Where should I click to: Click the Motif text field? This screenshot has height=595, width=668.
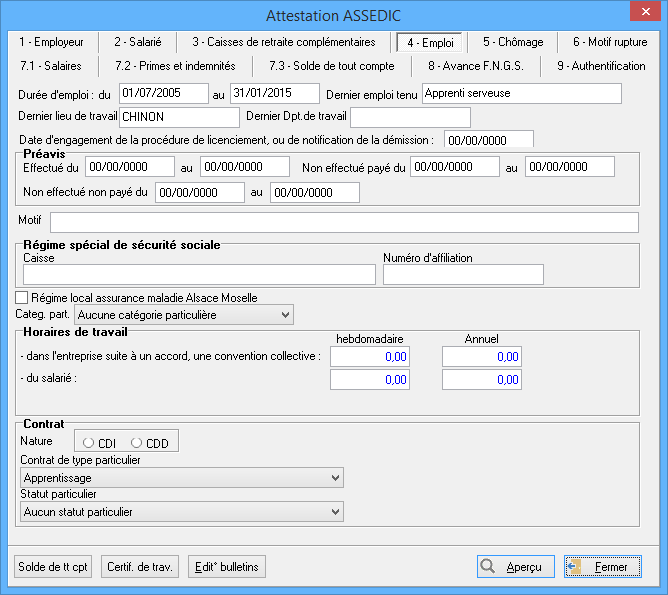coord(343,222)
